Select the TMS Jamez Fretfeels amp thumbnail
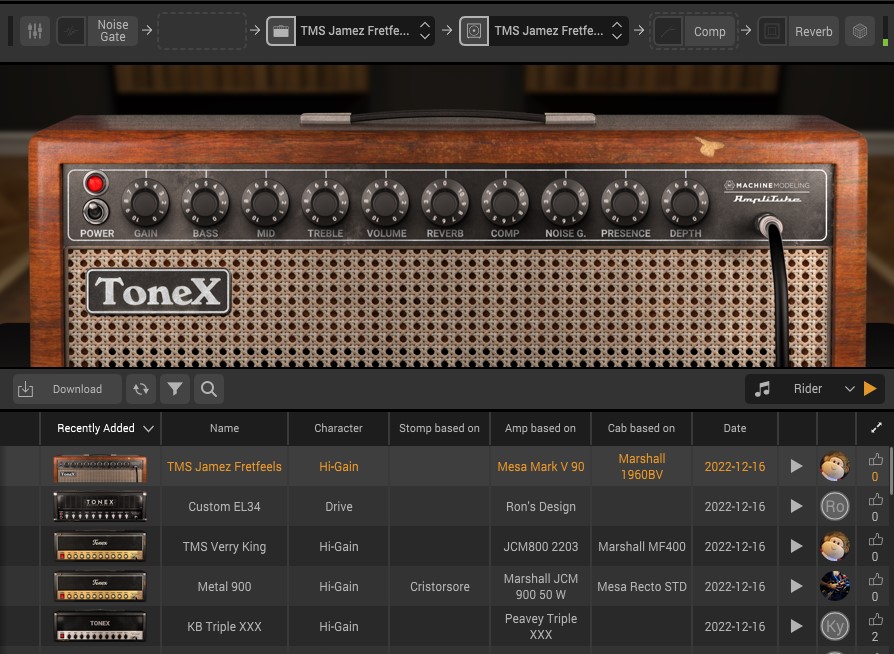 [100, 468]
